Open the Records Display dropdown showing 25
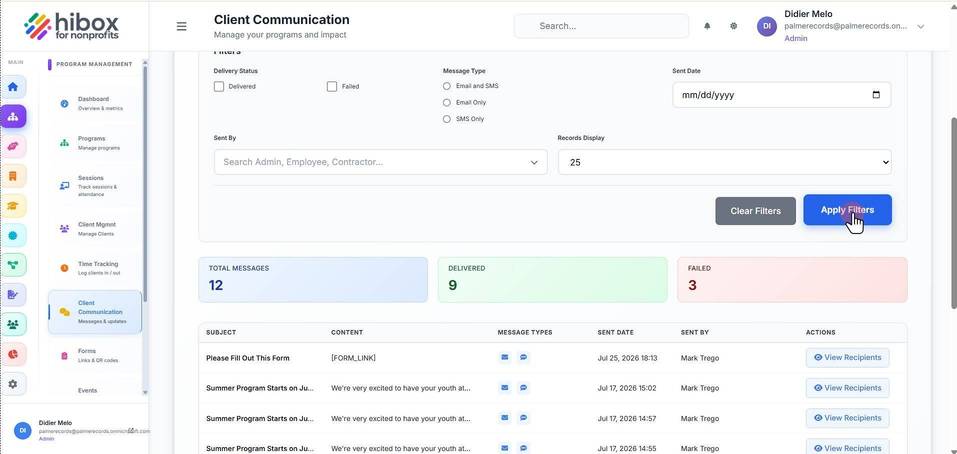Image resolution: width=957 pixels, height=454 pixels. coord(724,162)
